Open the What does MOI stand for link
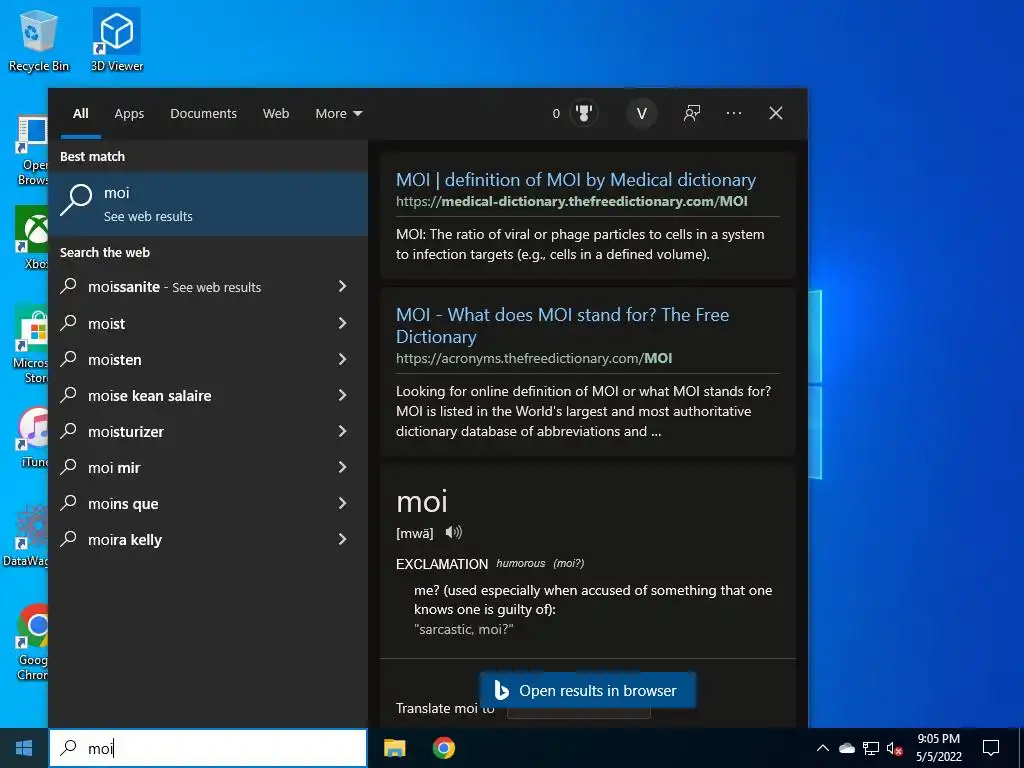 pos(562,325)
